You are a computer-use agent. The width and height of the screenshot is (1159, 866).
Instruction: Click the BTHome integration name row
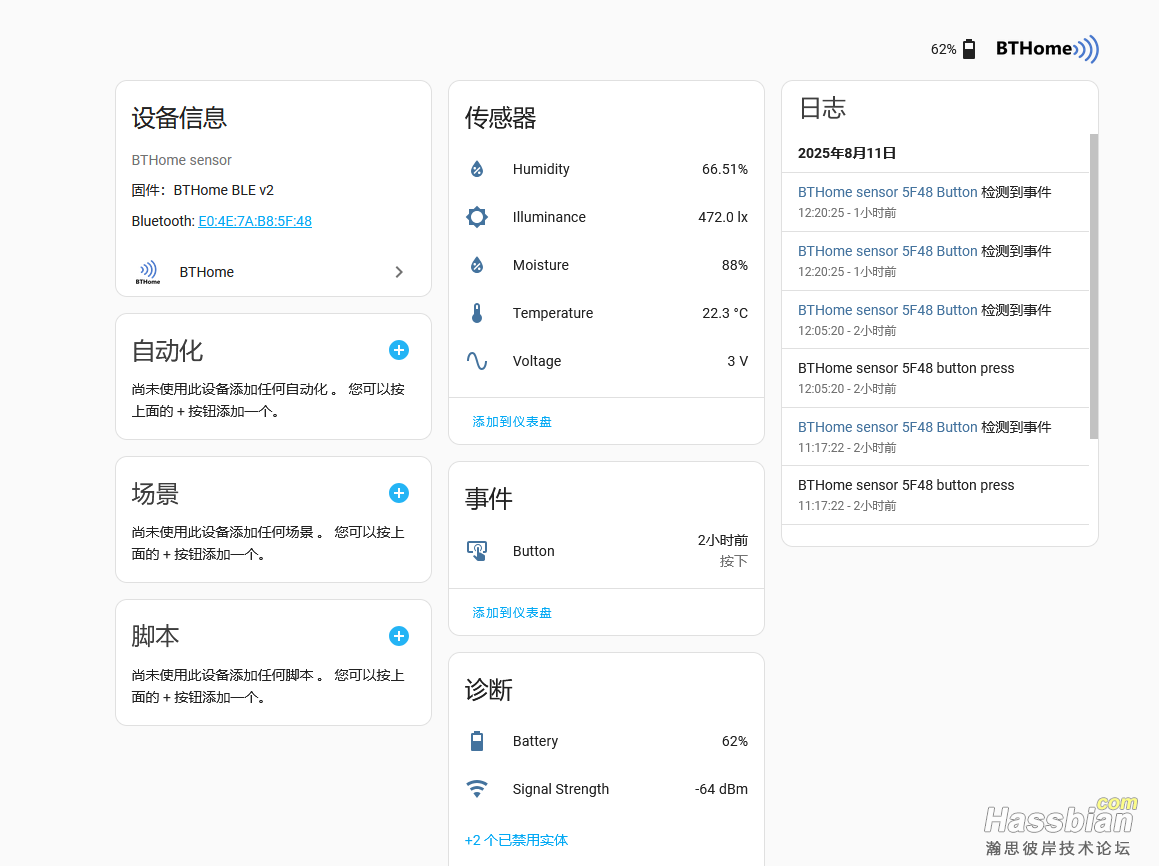273,272
